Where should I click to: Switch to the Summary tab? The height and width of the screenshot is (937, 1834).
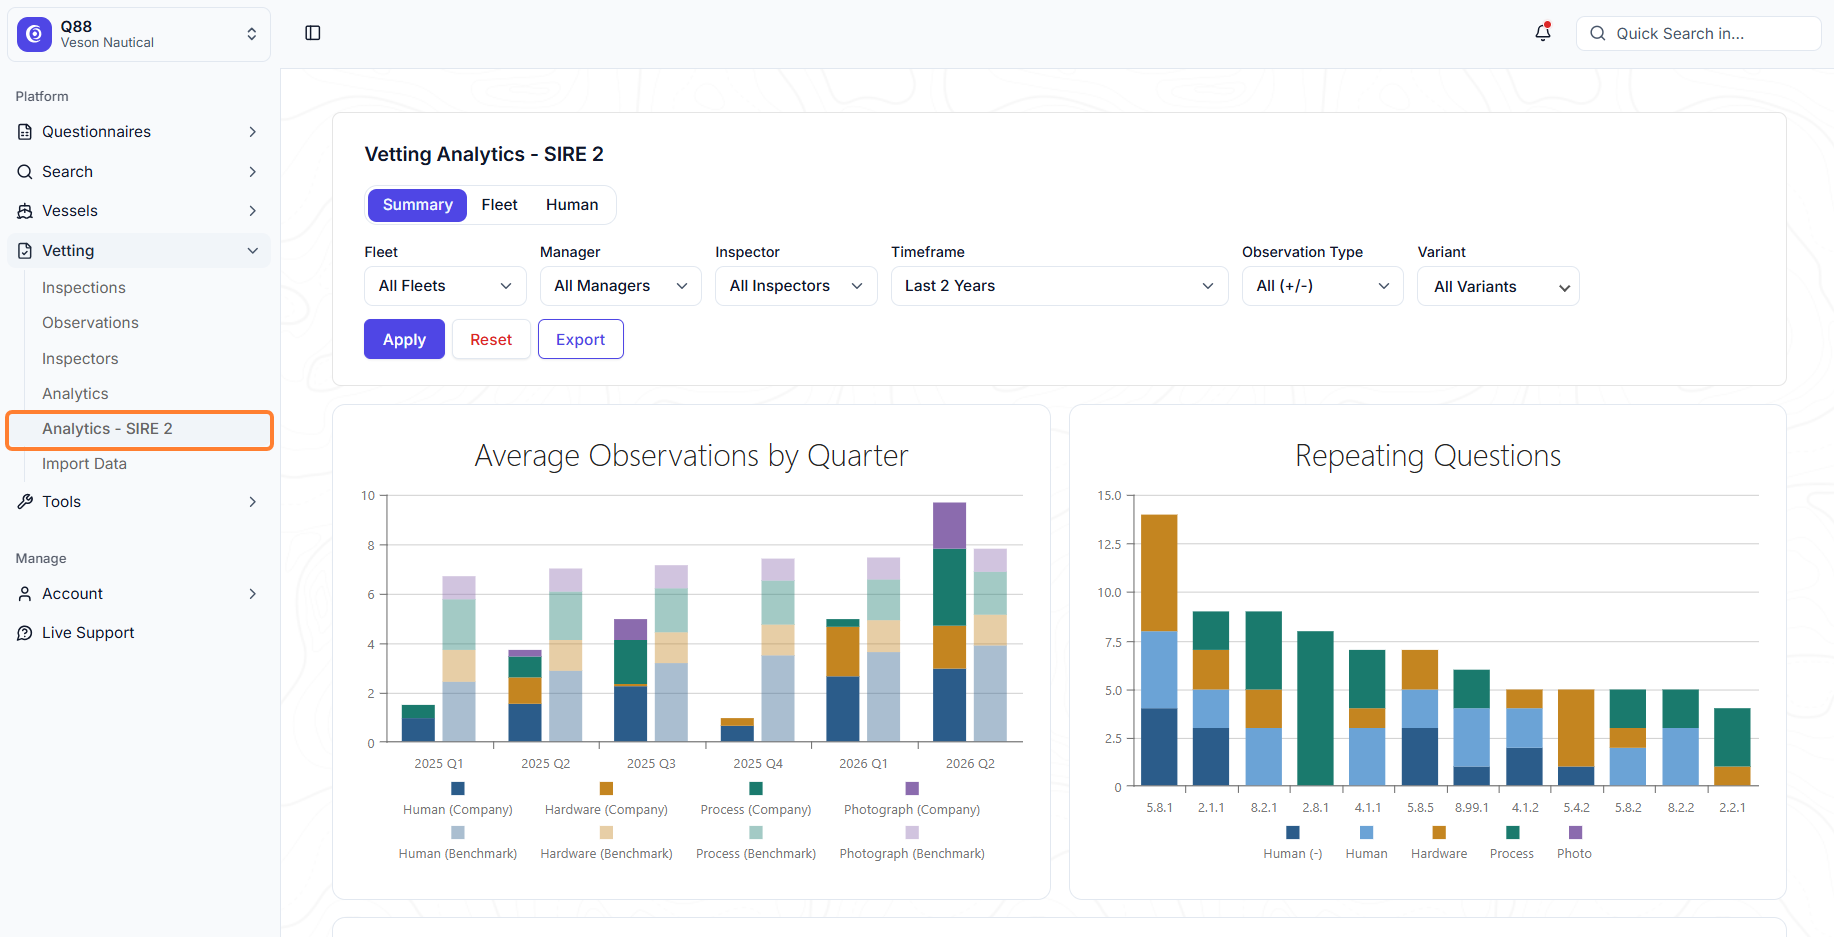[417, 205]
